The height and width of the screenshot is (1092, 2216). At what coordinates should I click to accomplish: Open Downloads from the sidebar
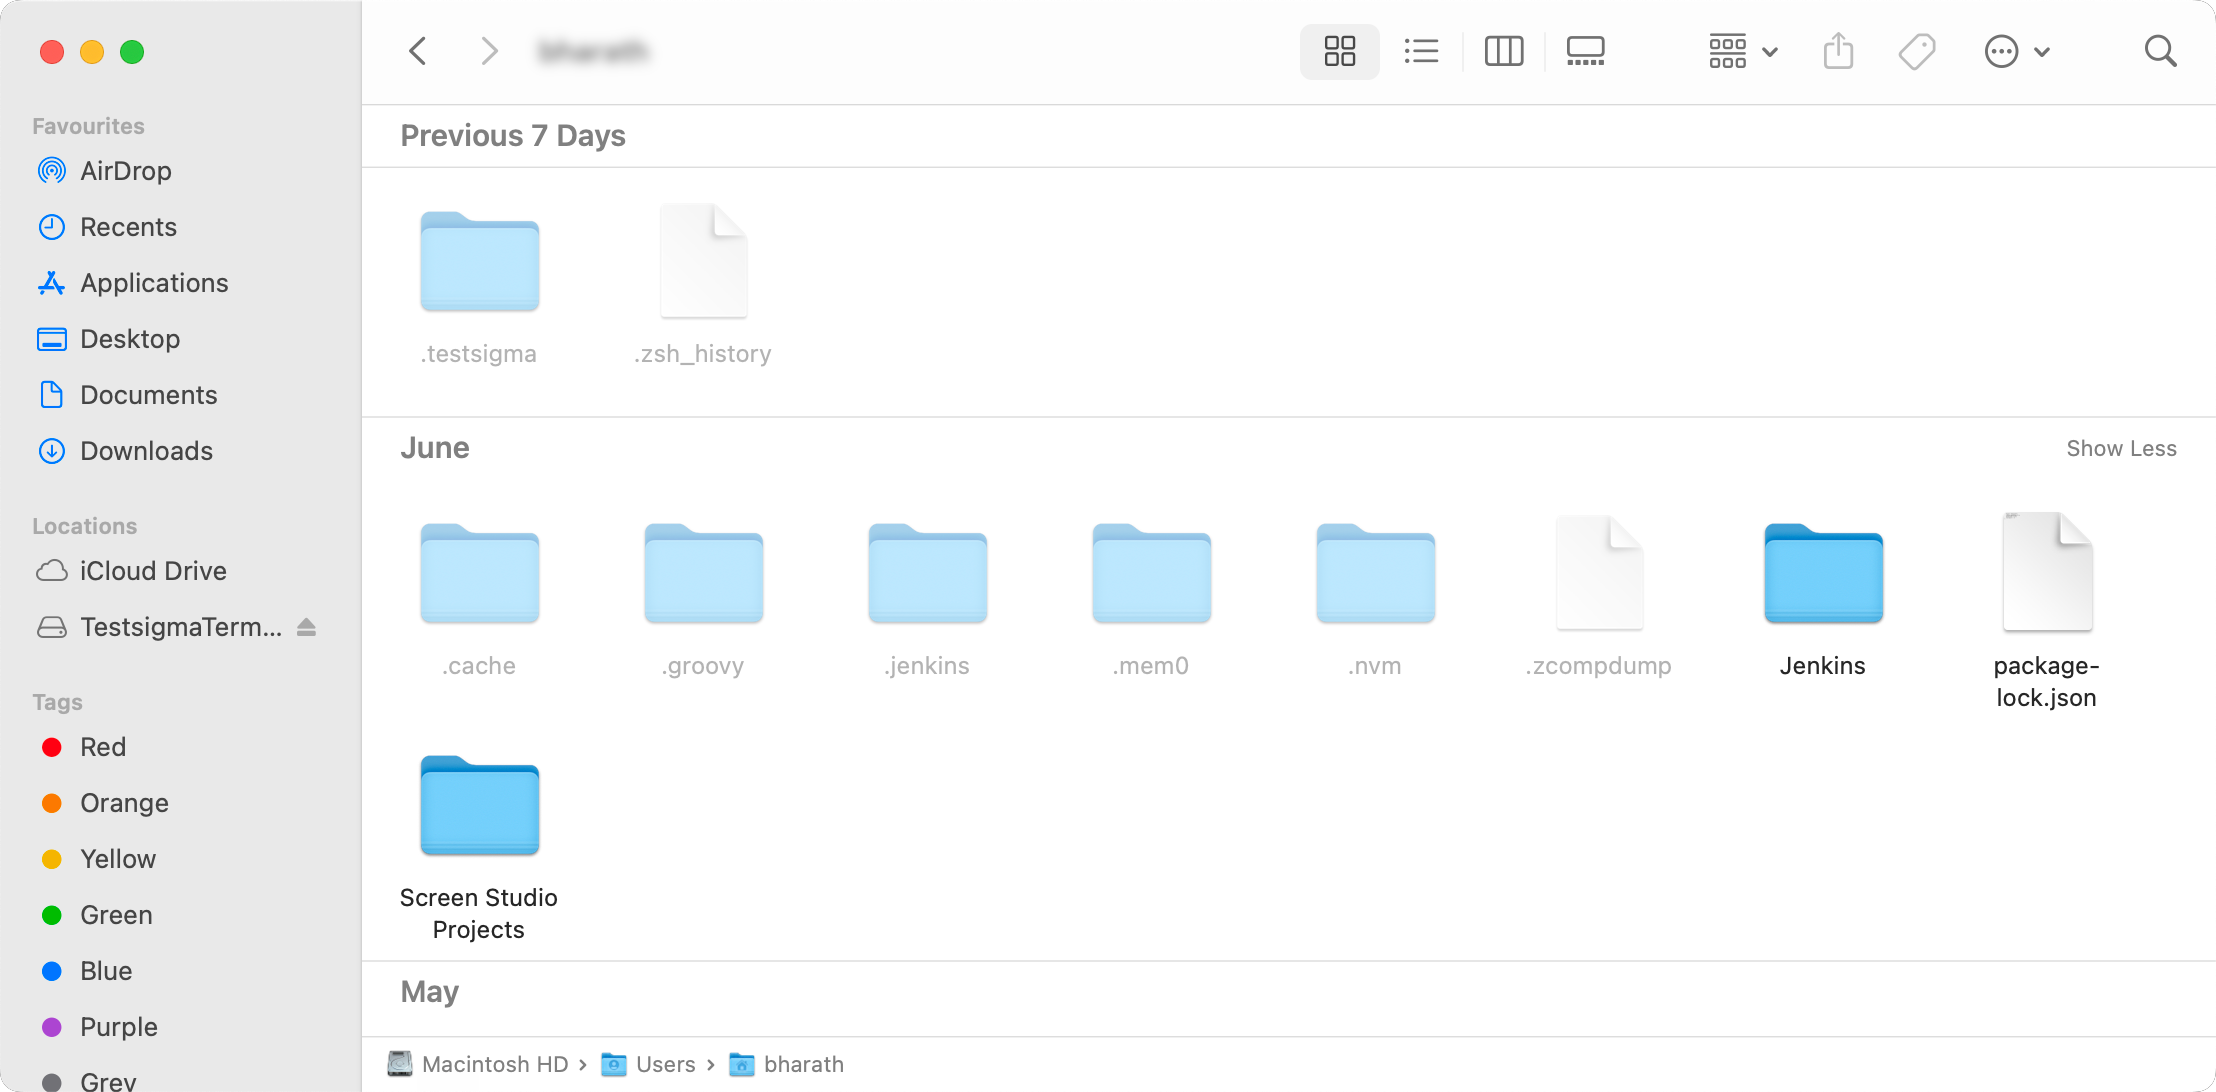point(146,451)
